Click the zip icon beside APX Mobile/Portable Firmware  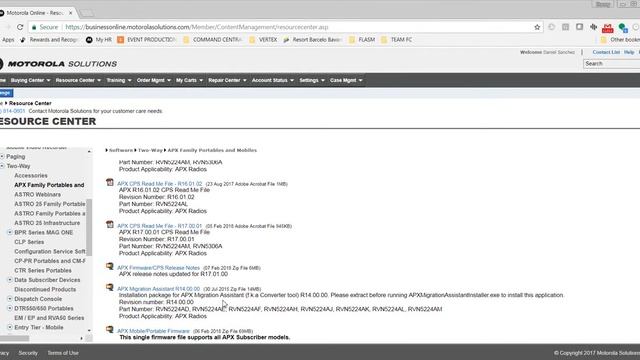pos(110,329)
